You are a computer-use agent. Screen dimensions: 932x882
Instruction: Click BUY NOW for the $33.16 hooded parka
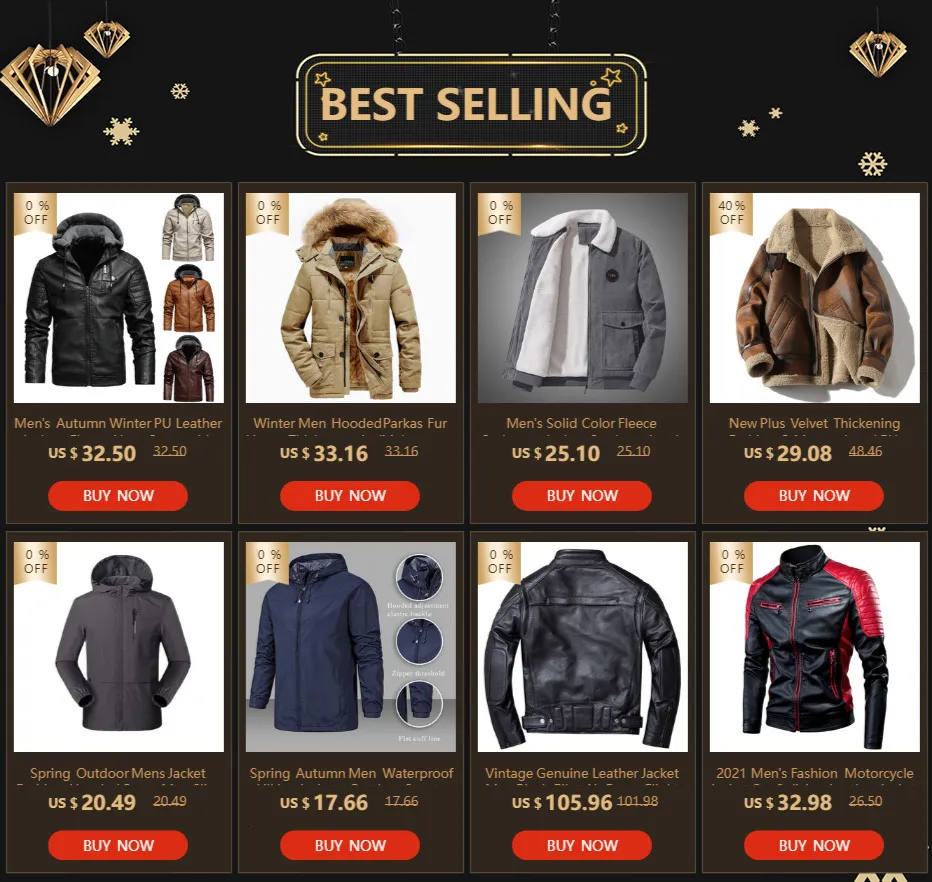tap(350, 496)
